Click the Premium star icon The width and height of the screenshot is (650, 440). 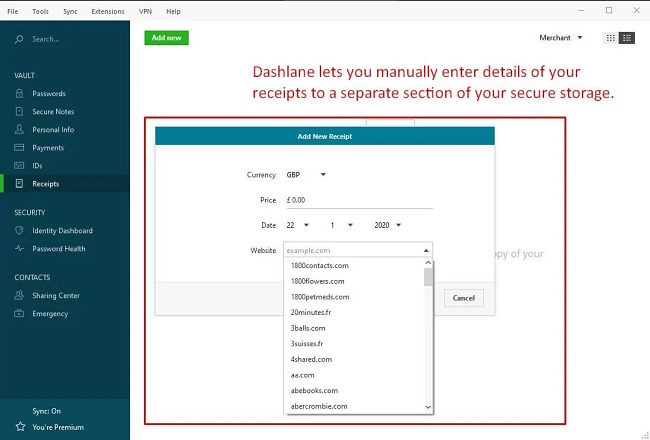point(20,427)
